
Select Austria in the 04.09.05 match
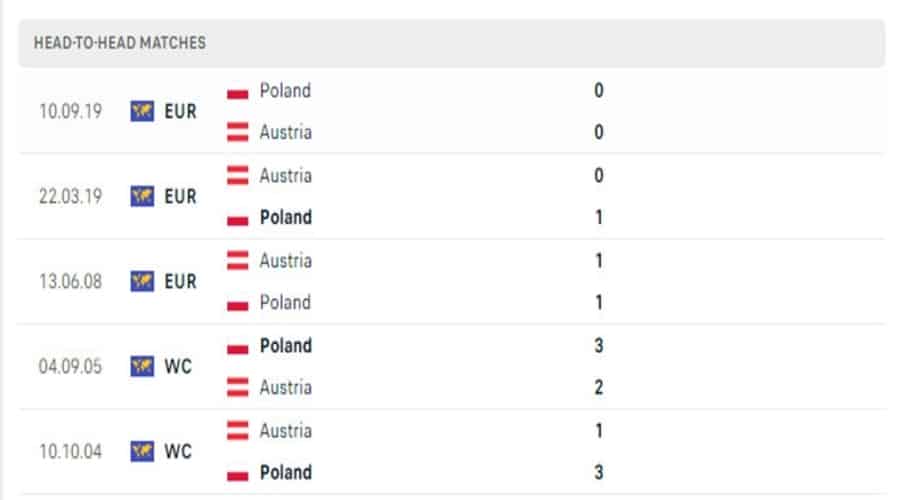click(x=285, y=387)
